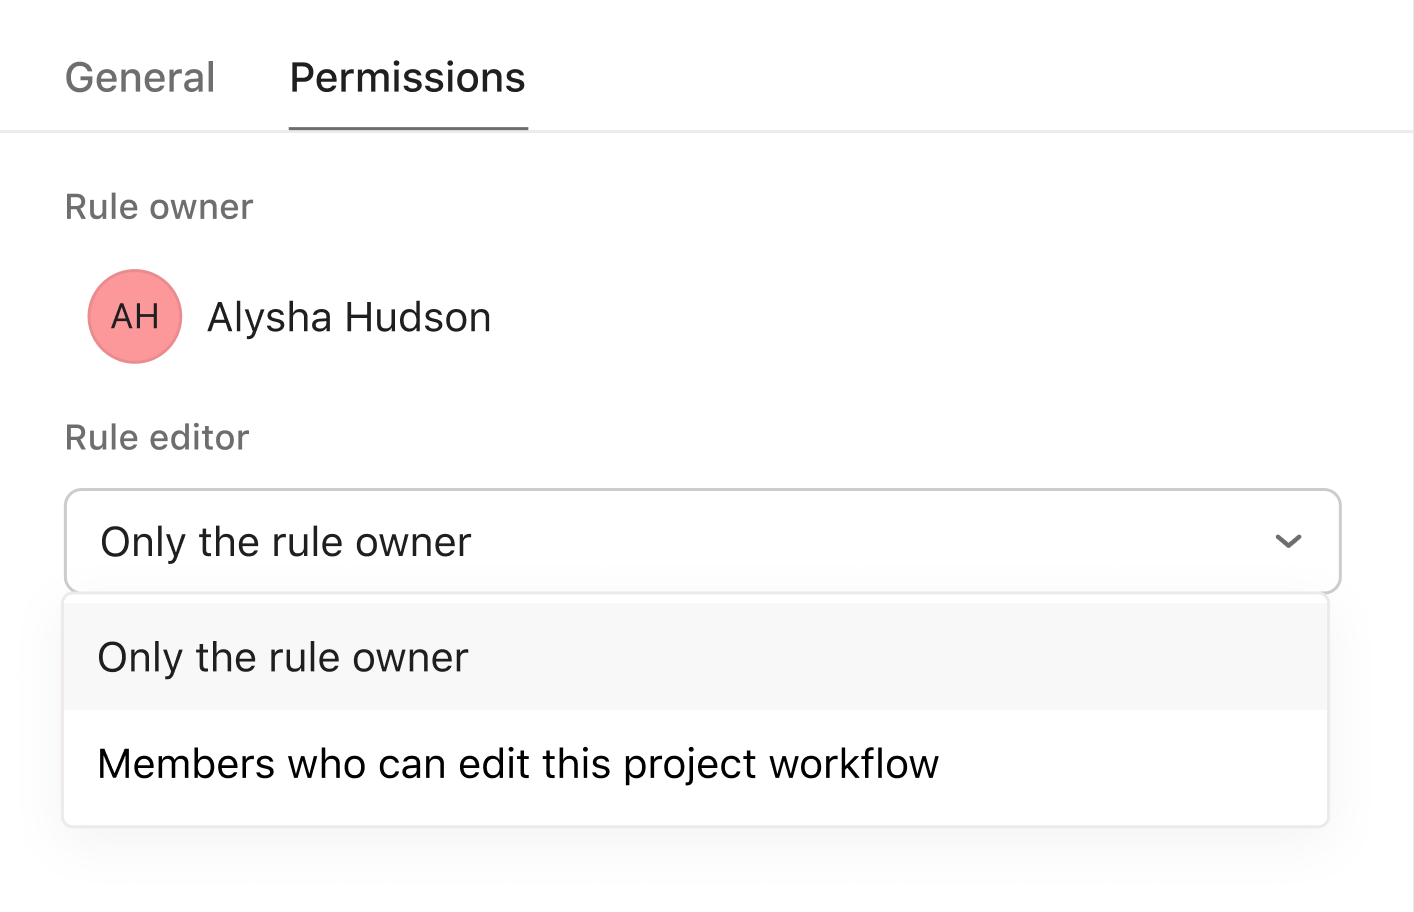The height and width of the screenshot is (912, 1414).
Task: Collapse the dropdown using the chevron arrow
Action: pos(1288,542)
